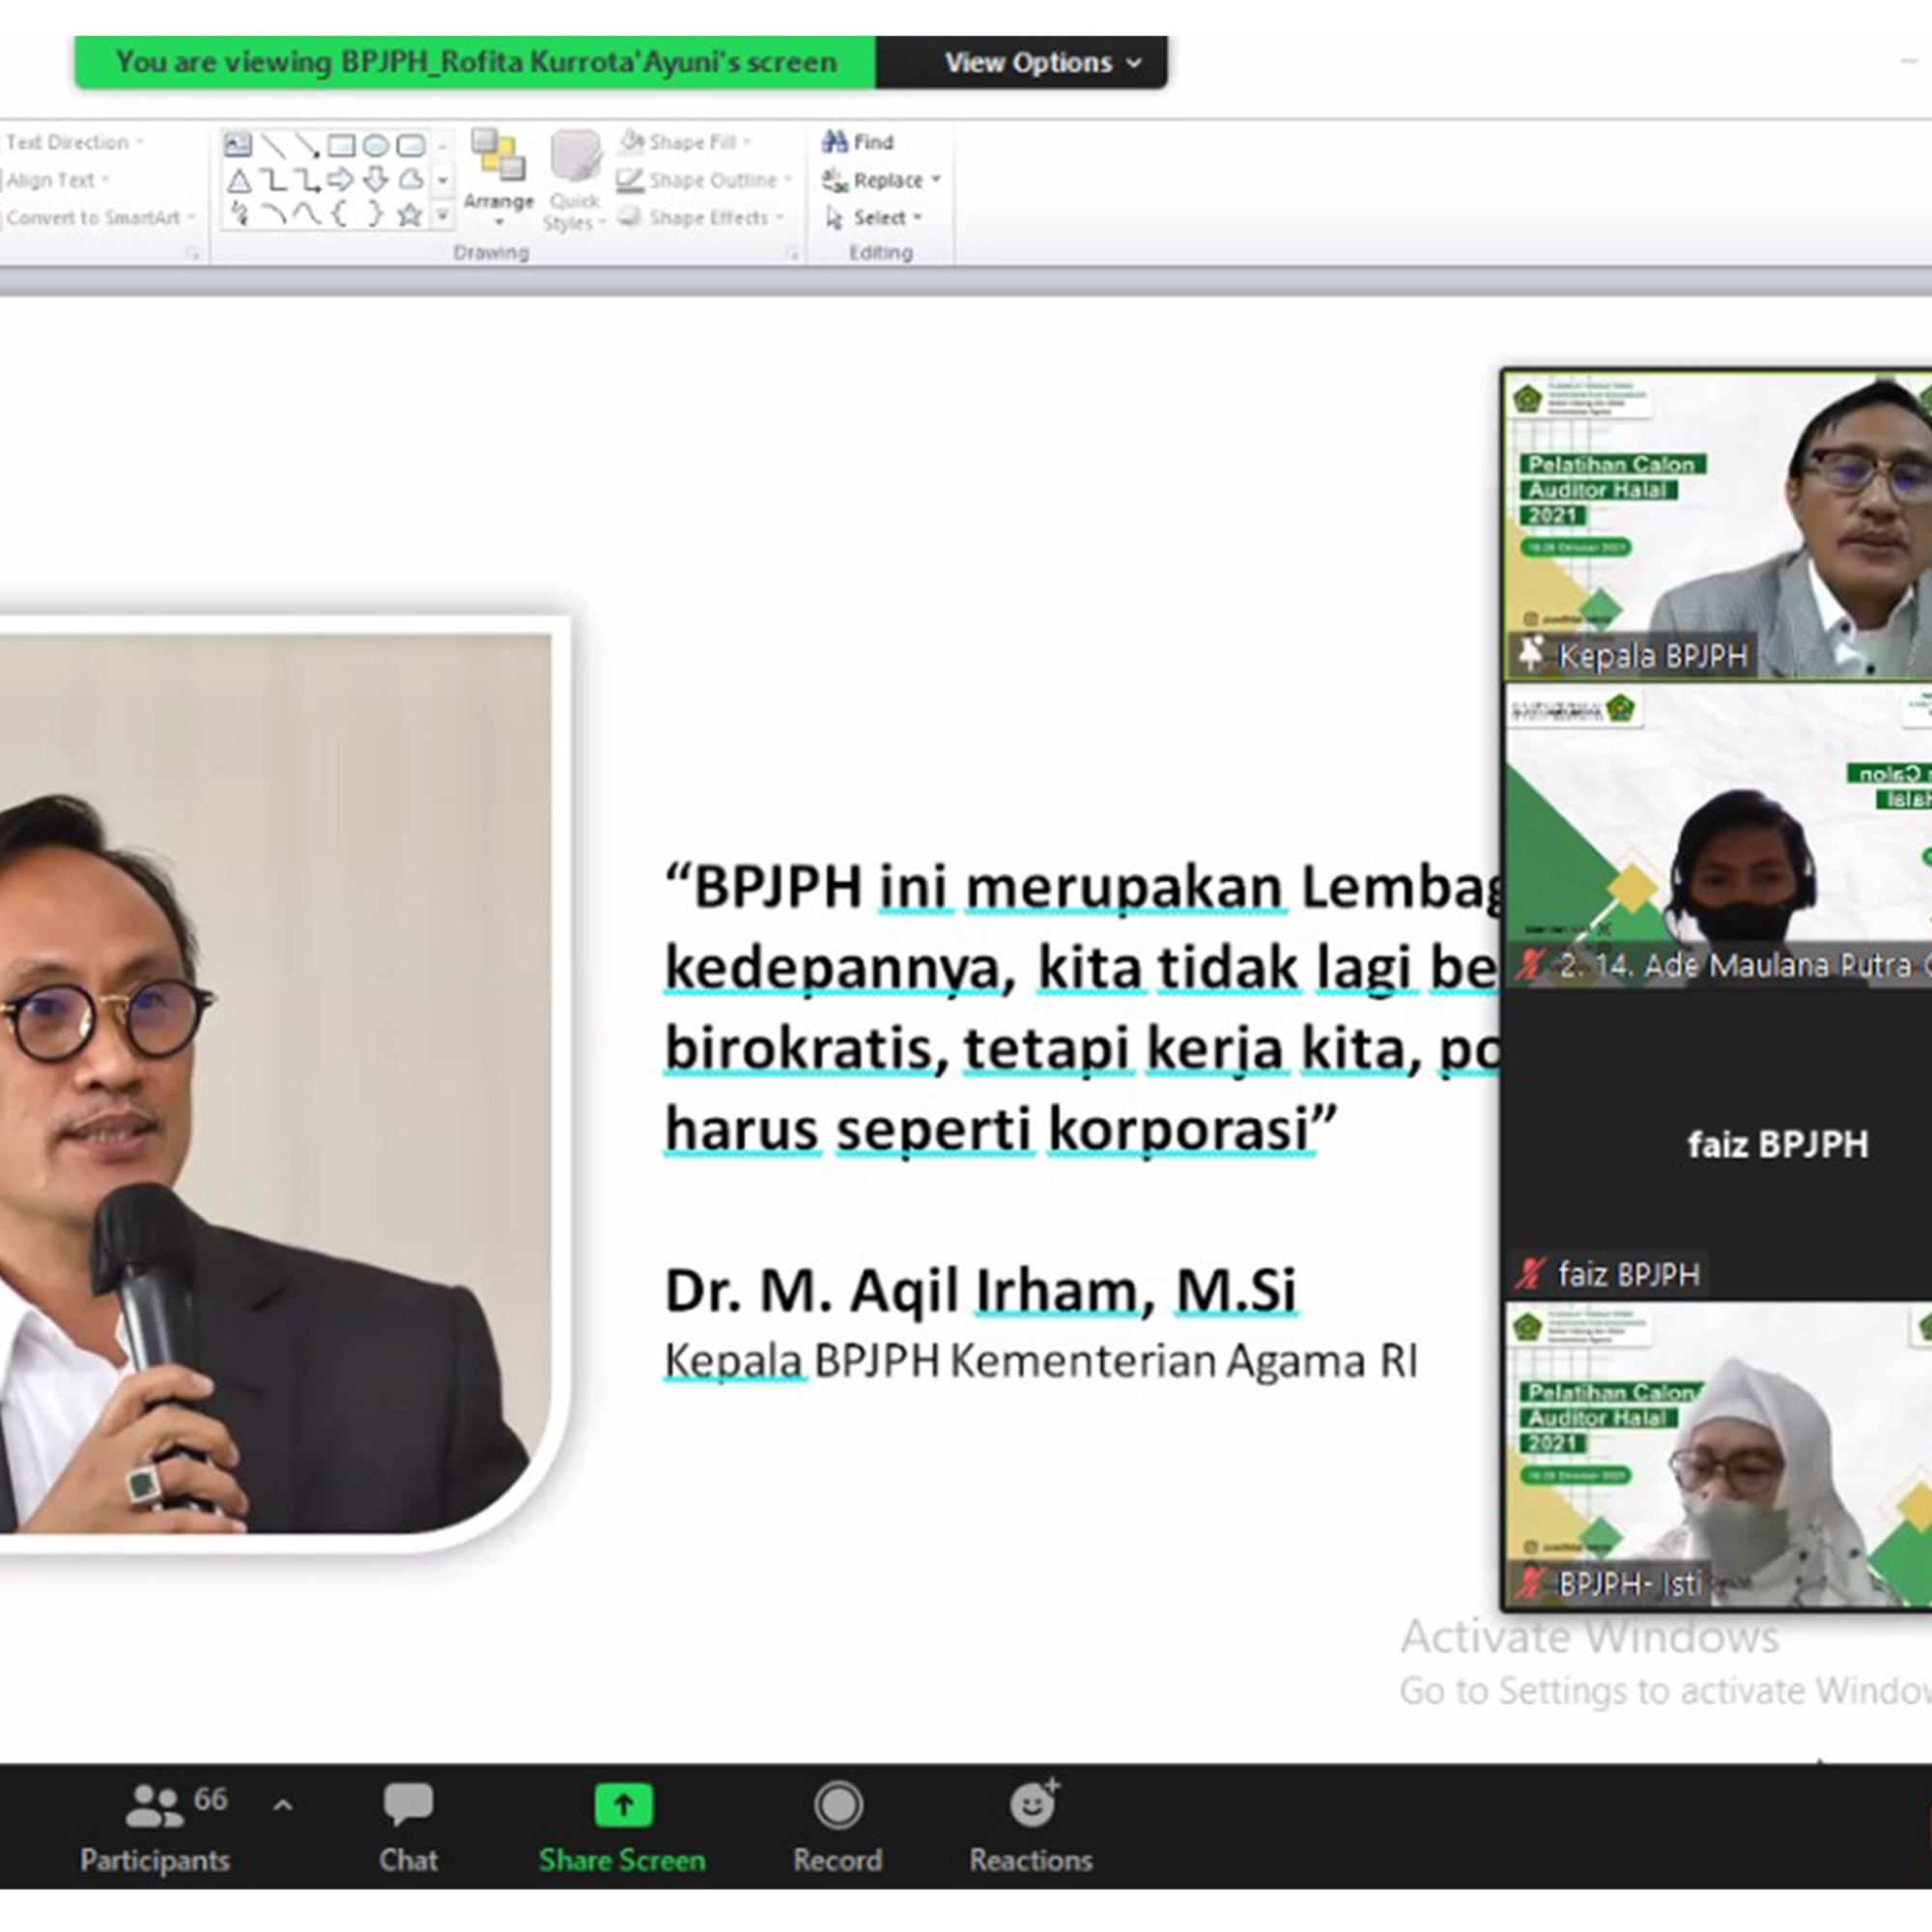1932x1932 pixels.
Task: Choose the isosceles triangle shape
Action: pyautogui.click(x=239, y=181)
